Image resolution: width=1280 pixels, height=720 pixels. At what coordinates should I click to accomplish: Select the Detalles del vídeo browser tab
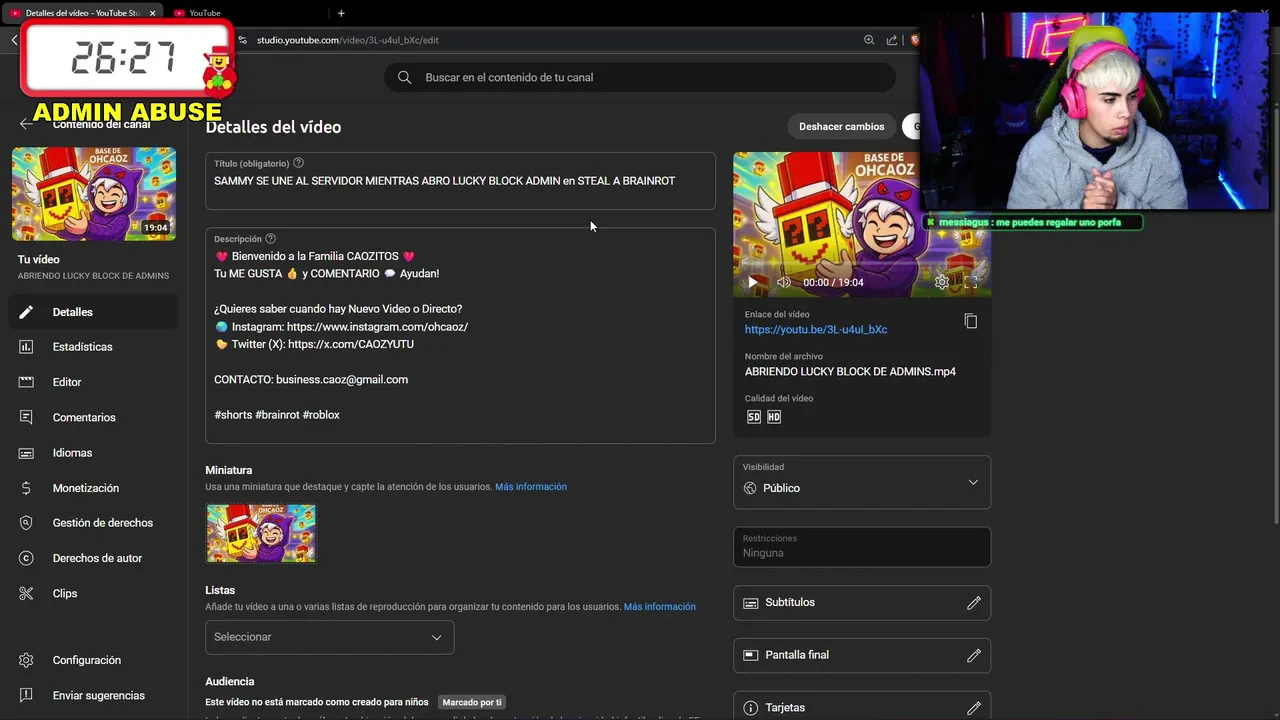coord(84,13)
